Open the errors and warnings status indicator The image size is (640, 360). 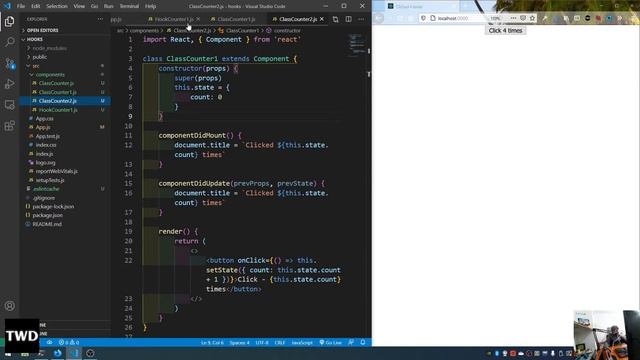(69, 342)
